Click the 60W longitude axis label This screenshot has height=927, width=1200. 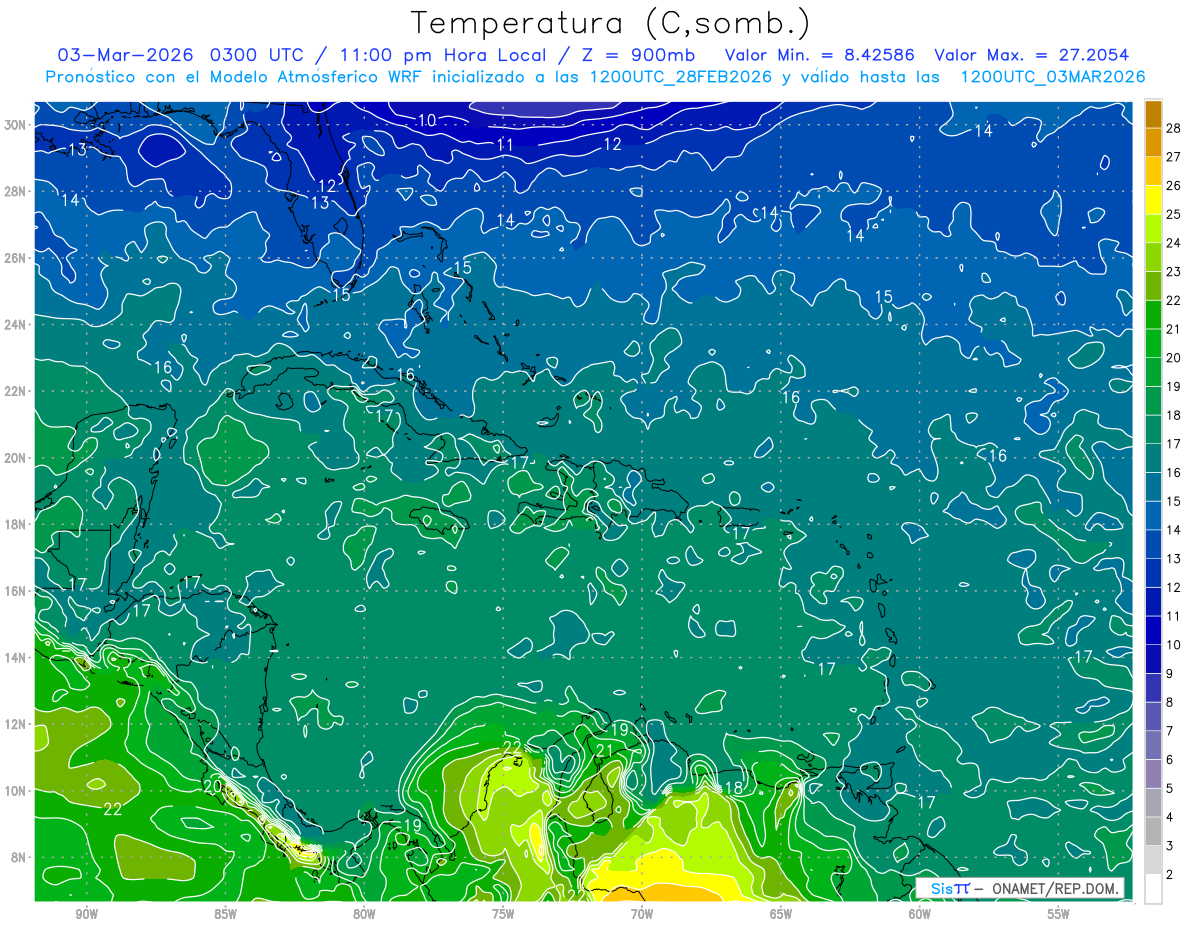coord(920,914)
